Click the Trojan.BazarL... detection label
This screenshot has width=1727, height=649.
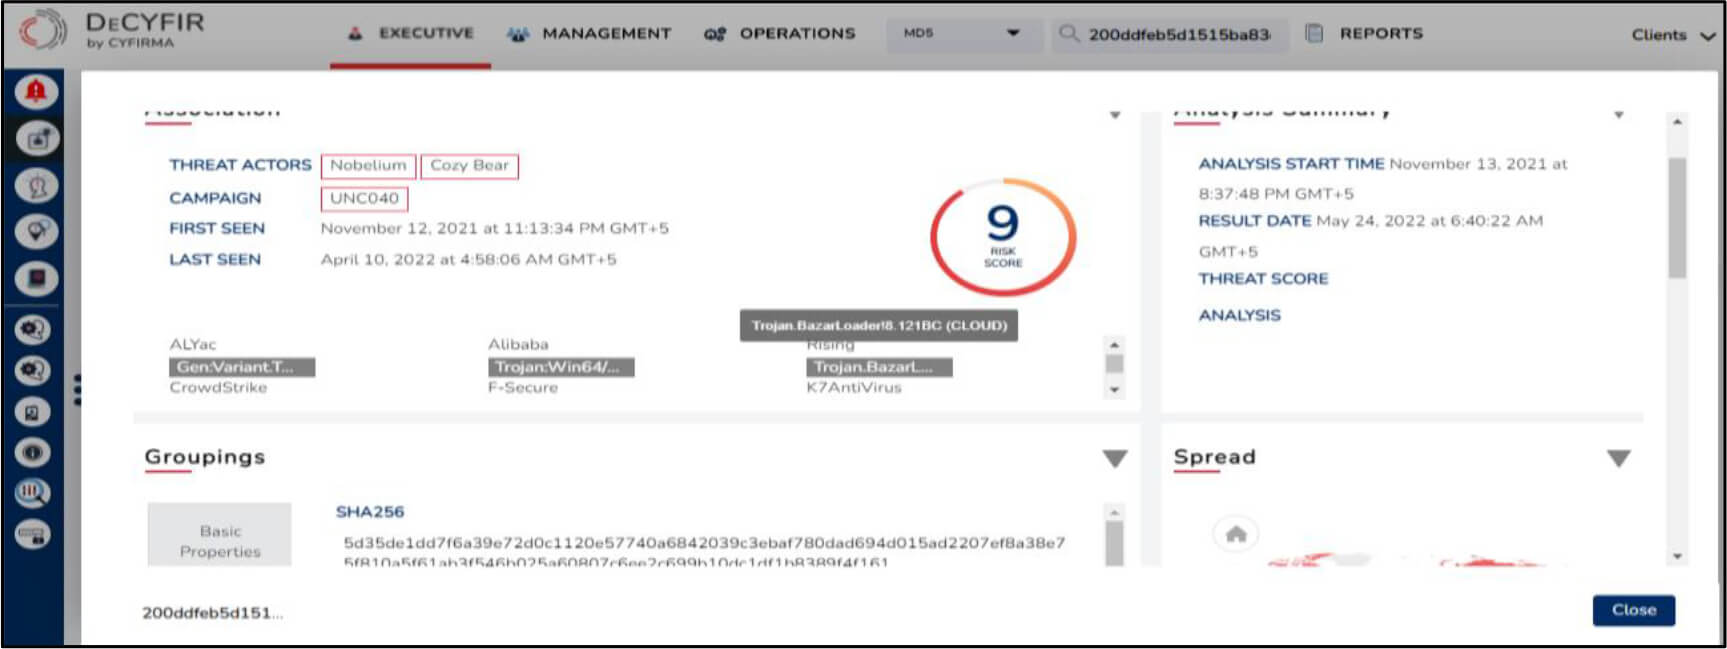[x=879, y=367]
